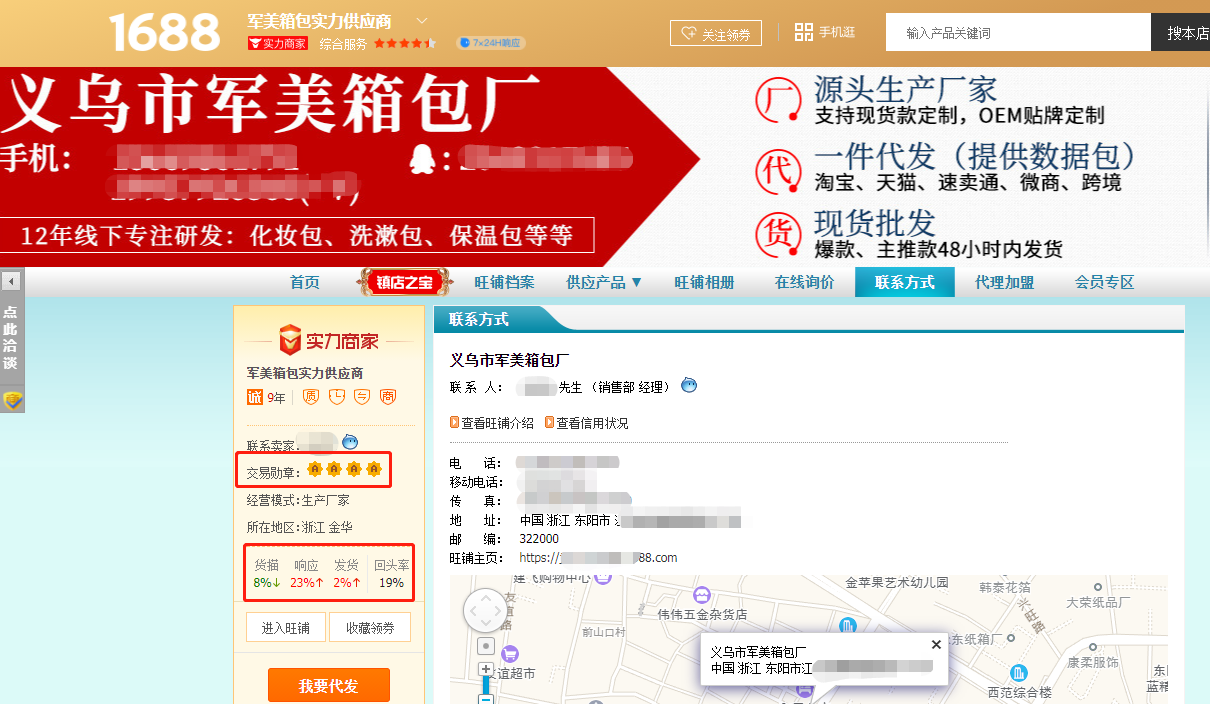Open the 查看信用状况 link
Screen dimensions: 1210x704
pos(587,423)
